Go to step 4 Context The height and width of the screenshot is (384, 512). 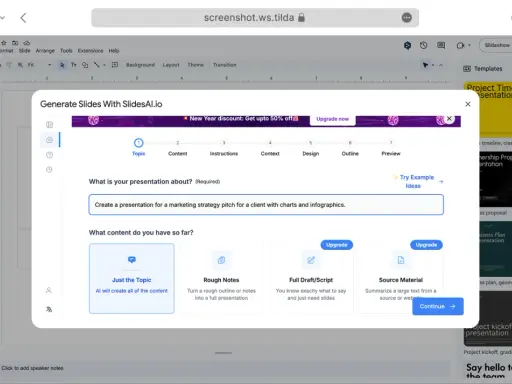coord(270,148)
